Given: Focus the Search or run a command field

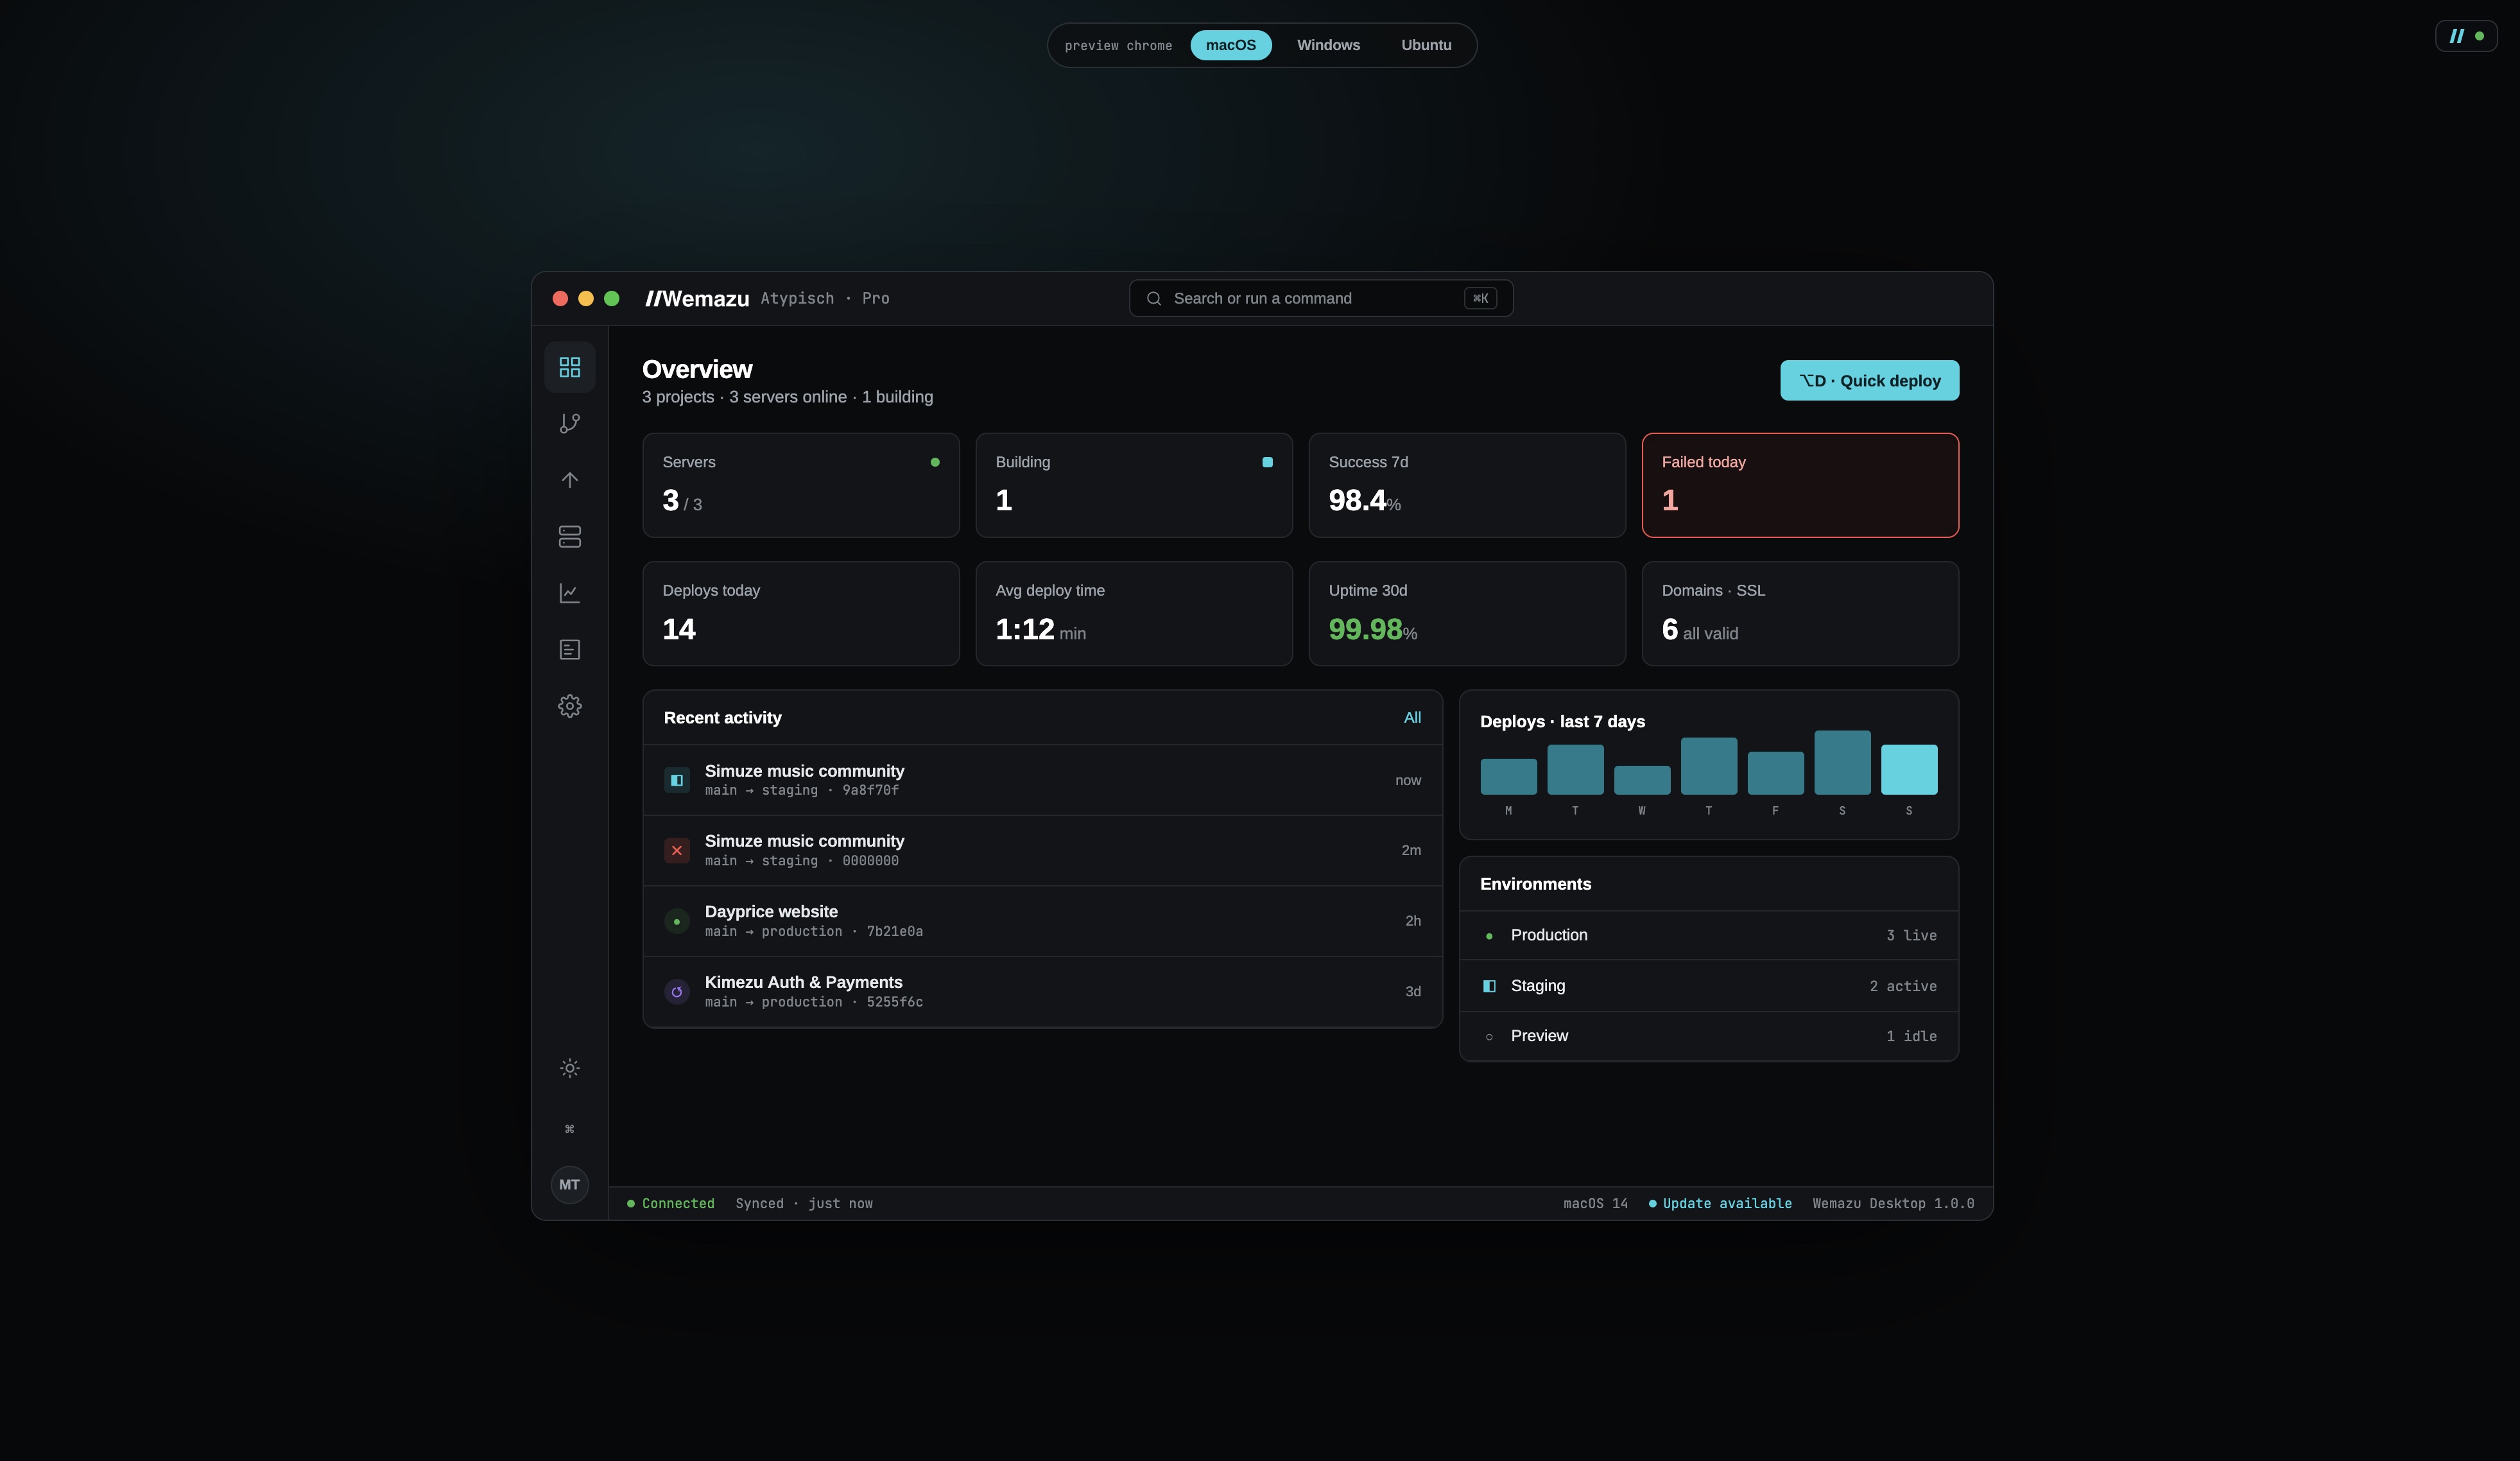Looking at the screenshot, I should point(1320,298).
